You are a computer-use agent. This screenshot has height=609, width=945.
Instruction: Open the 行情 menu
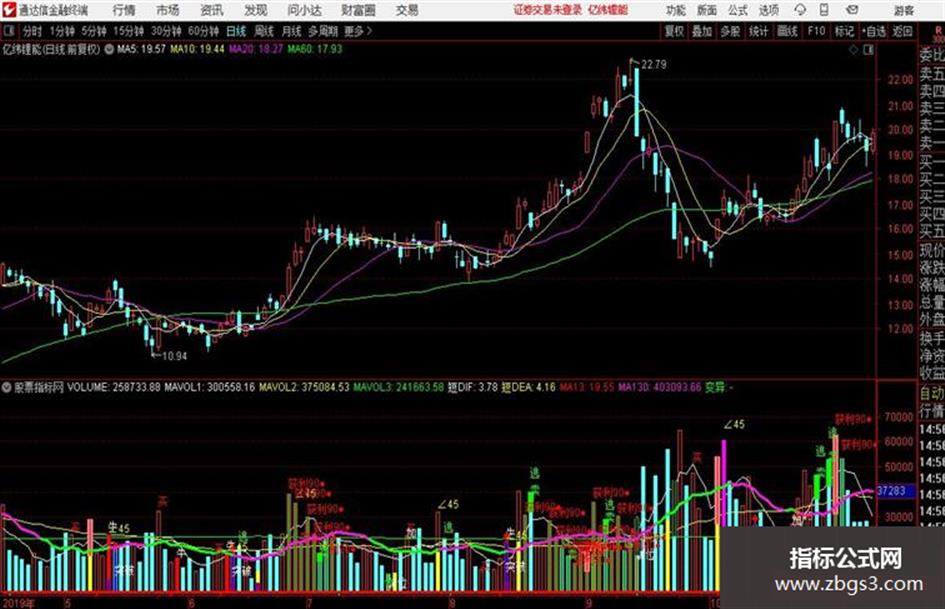click(124, 10)
